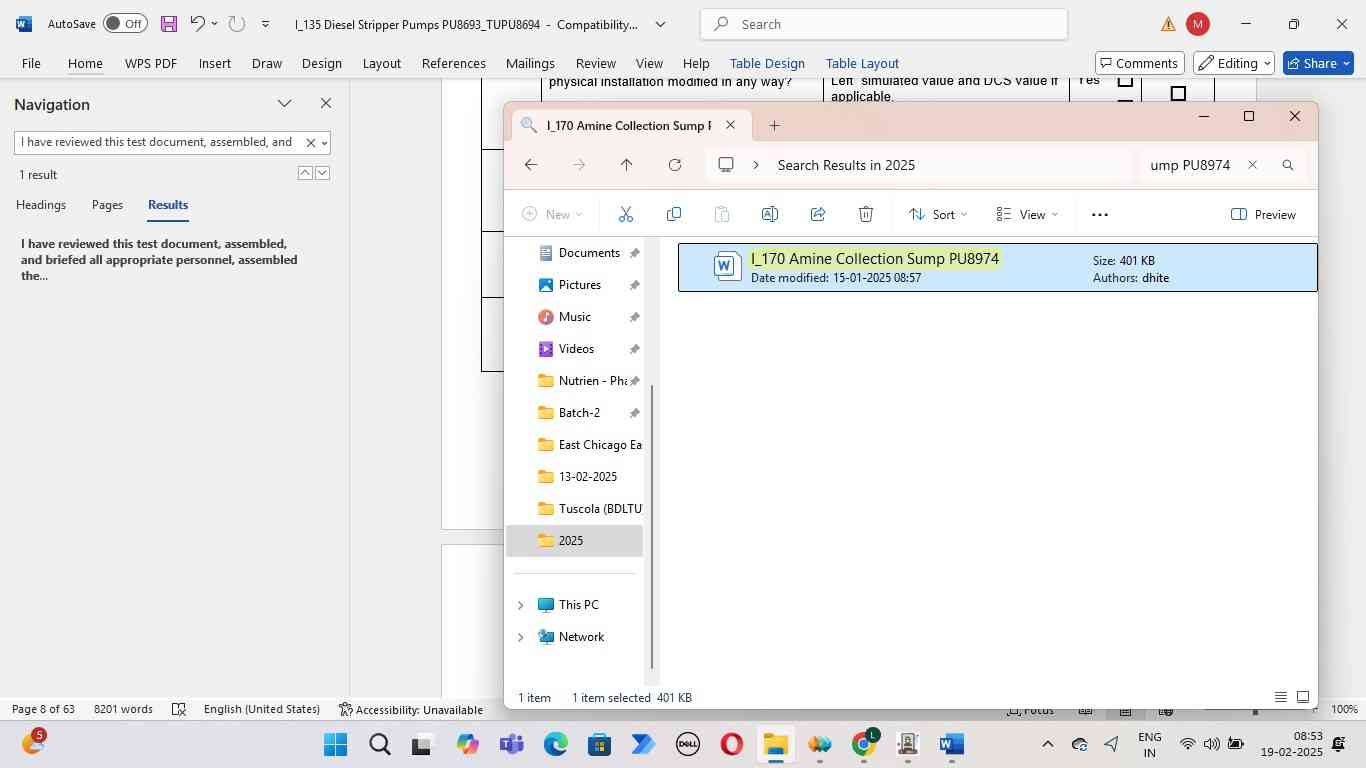Tick the empty checkbox in the document table
The image size is (1366, 768).
click(1178, 94)
